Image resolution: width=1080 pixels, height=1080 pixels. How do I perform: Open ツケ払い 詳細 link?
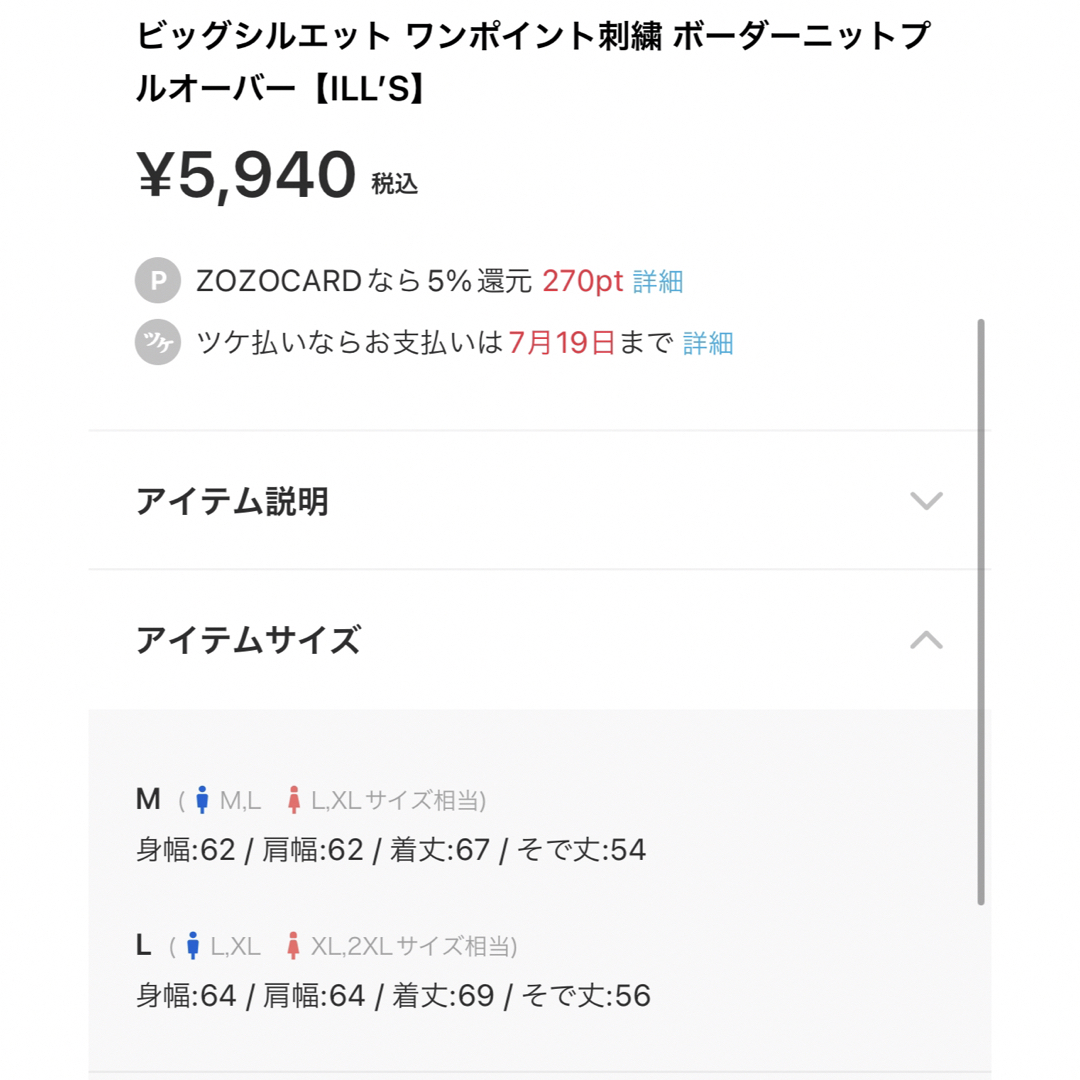pos(708,342)
